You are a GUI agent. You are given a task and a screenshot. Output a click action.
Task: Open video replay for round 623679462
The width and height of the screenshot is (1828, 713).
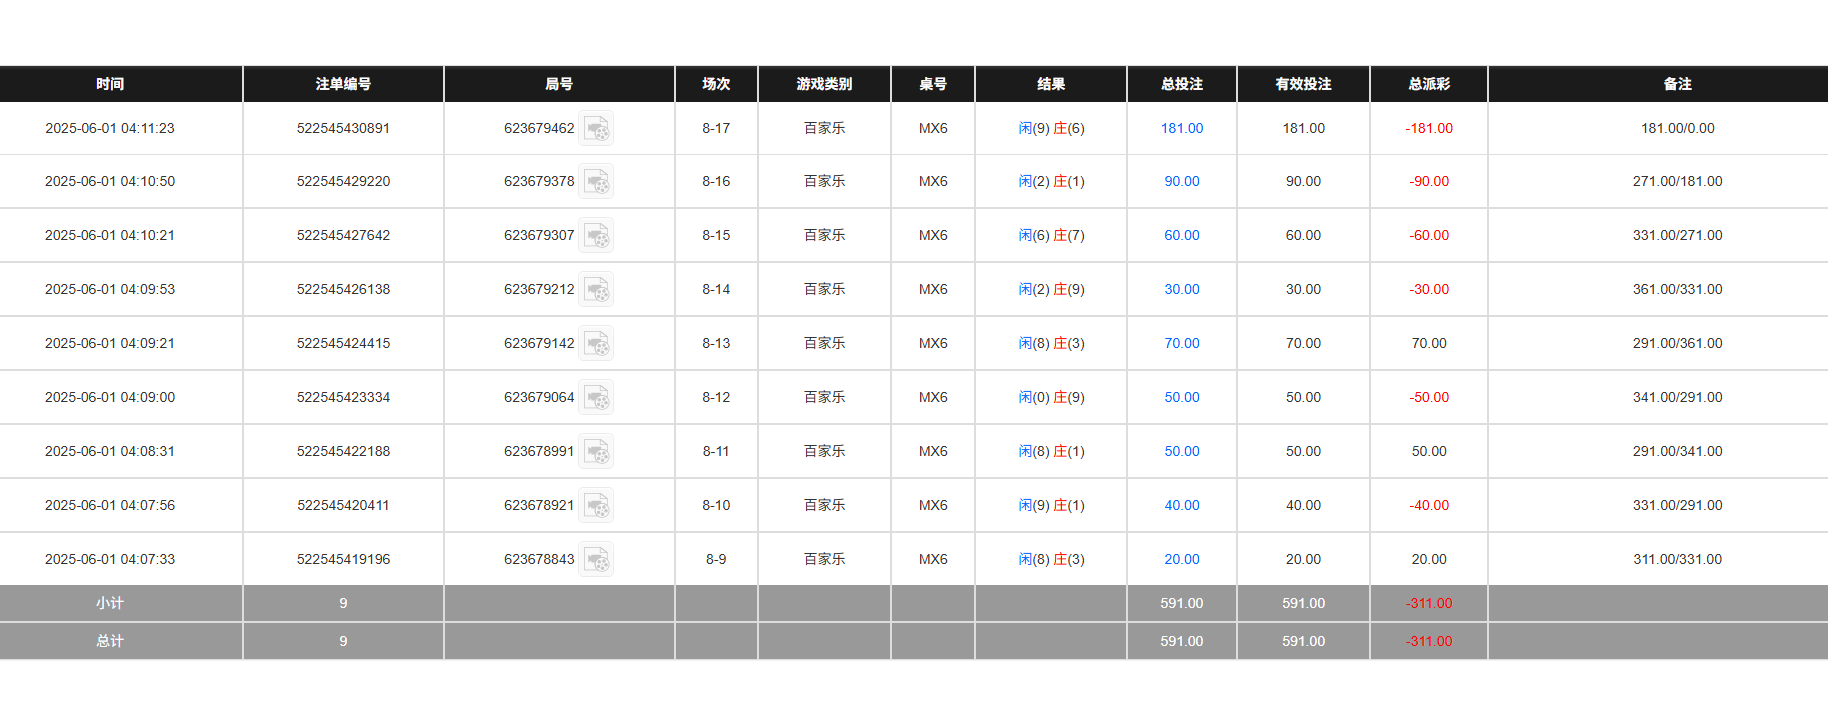point(597,128)
